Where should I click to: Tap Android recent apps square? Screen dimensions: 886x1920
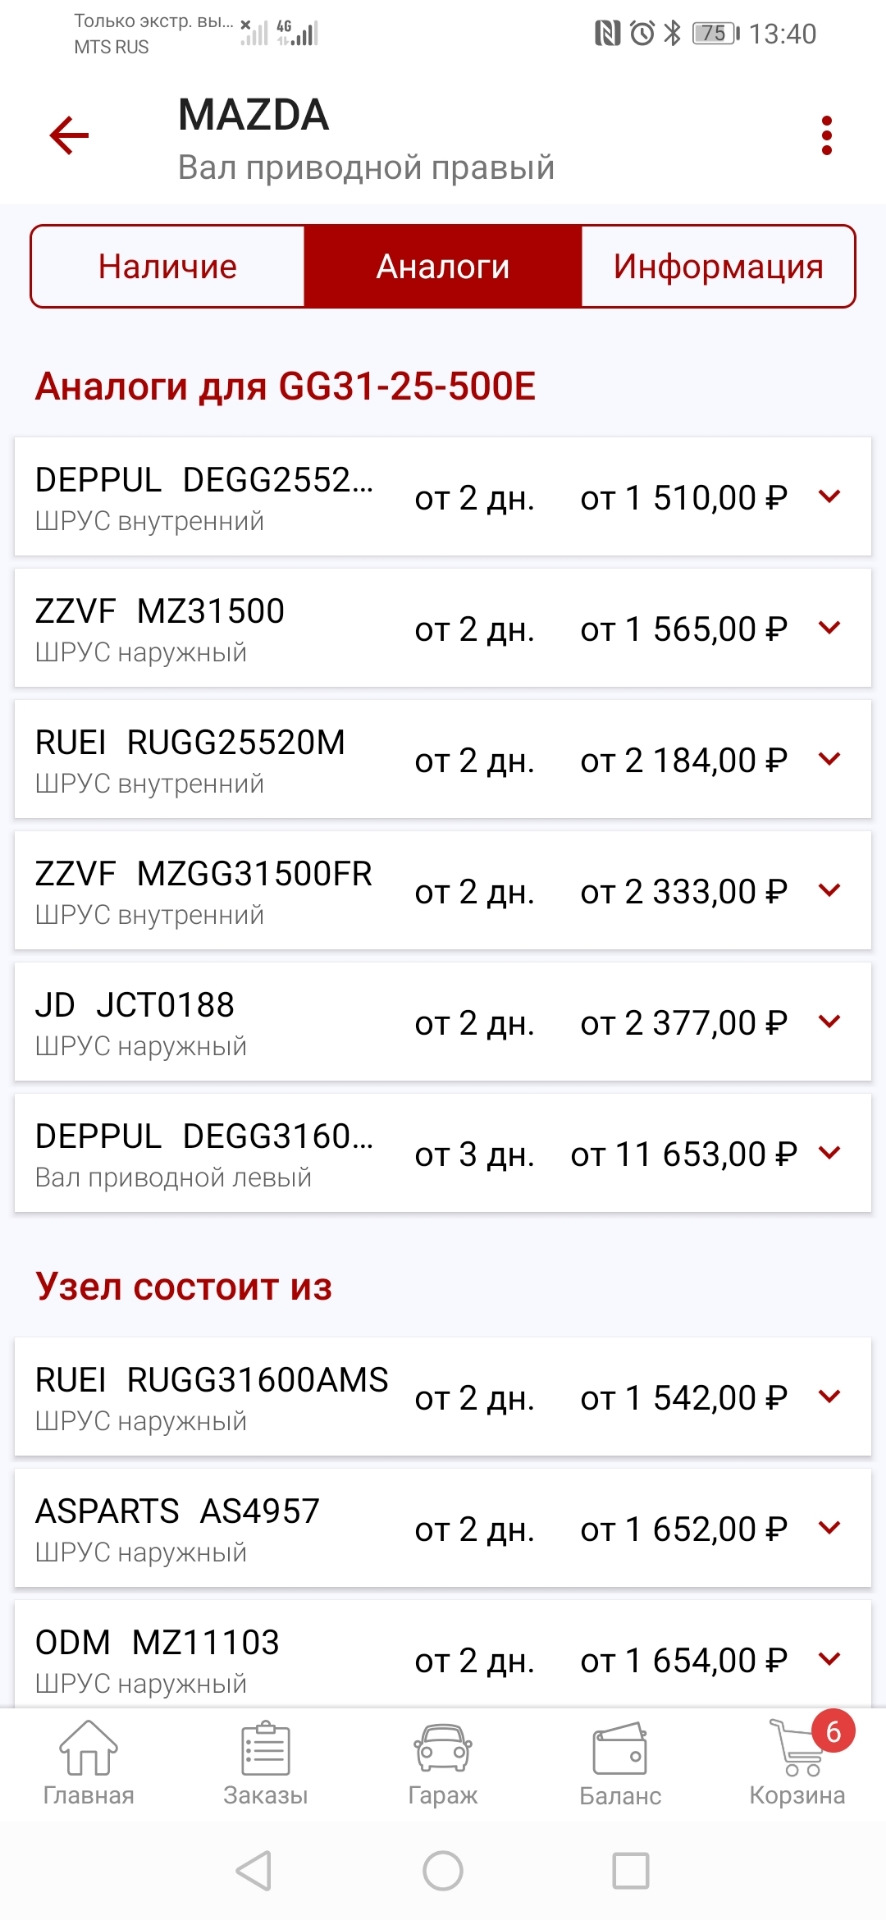pos(631,1870)
